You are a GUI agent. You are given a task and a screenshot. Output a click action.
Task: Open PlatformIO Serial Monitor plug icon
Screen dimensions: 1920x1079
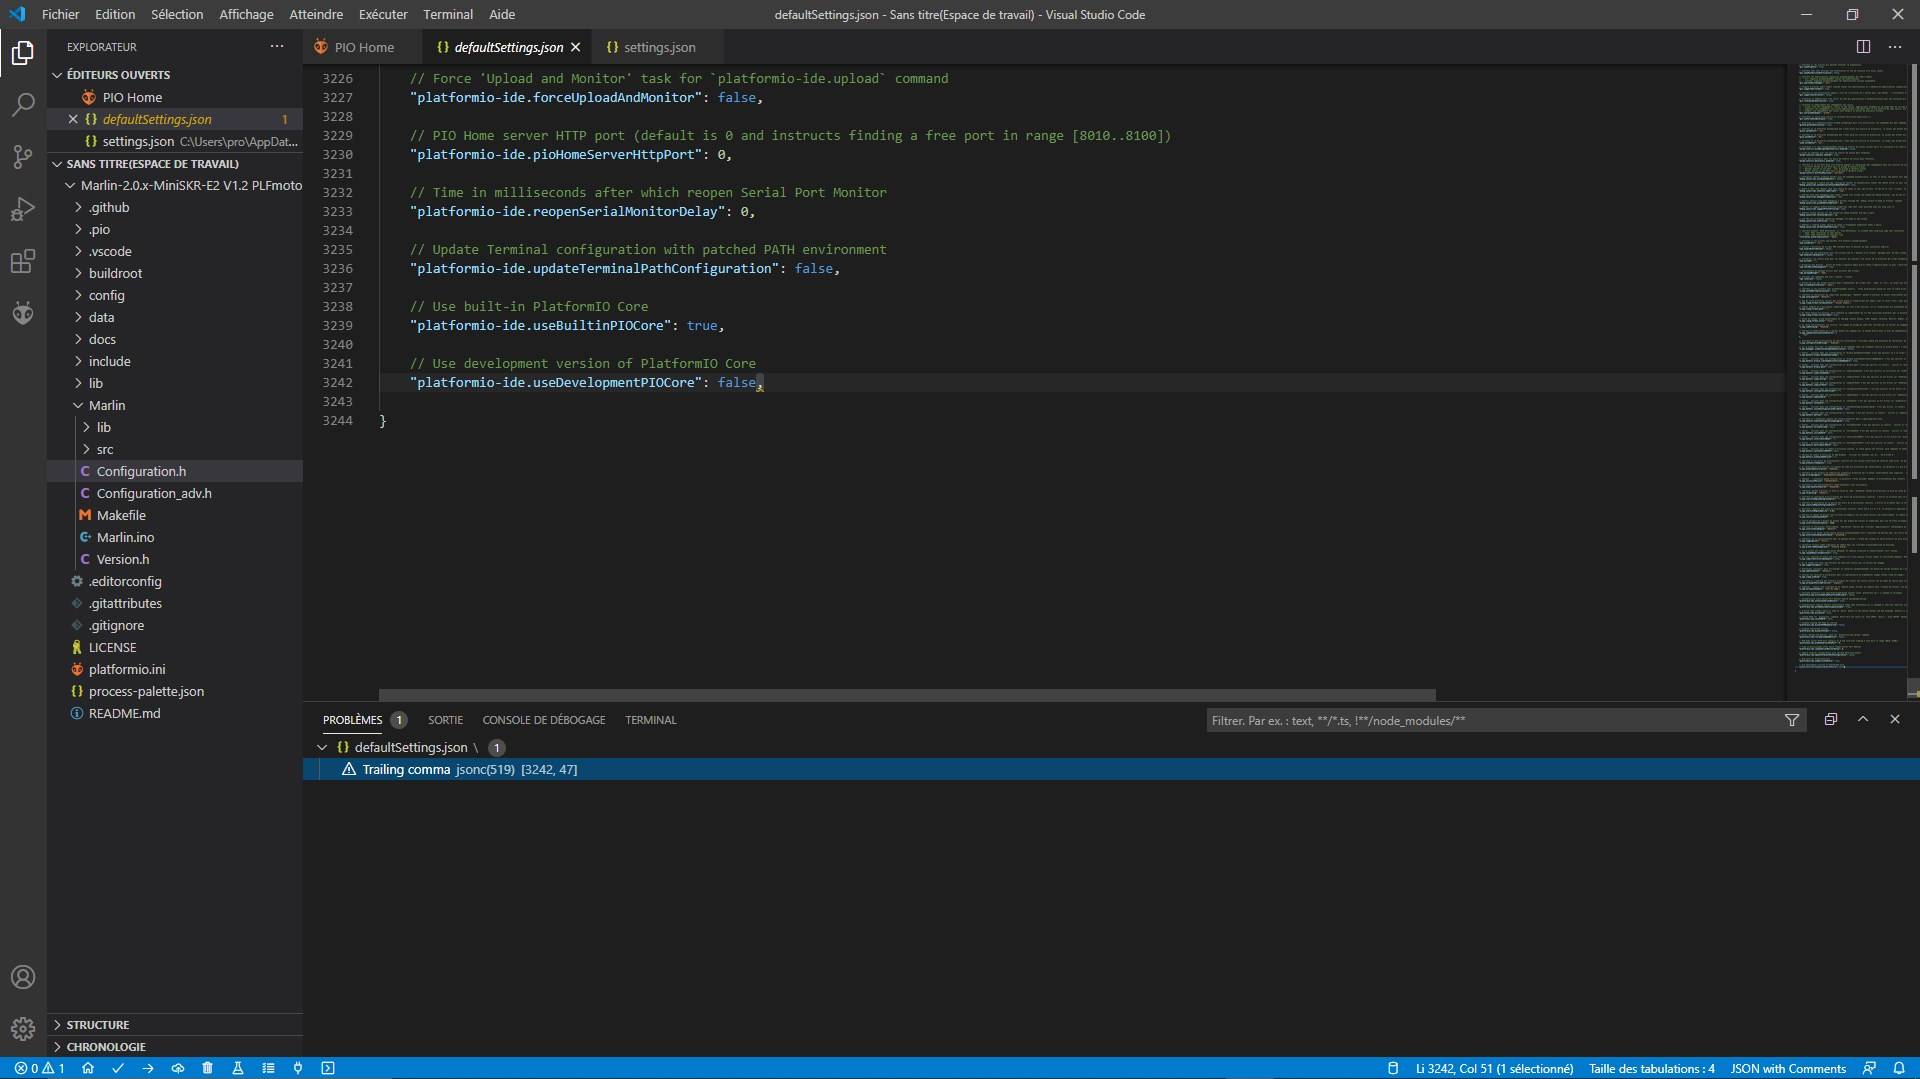coord(298,1068)
